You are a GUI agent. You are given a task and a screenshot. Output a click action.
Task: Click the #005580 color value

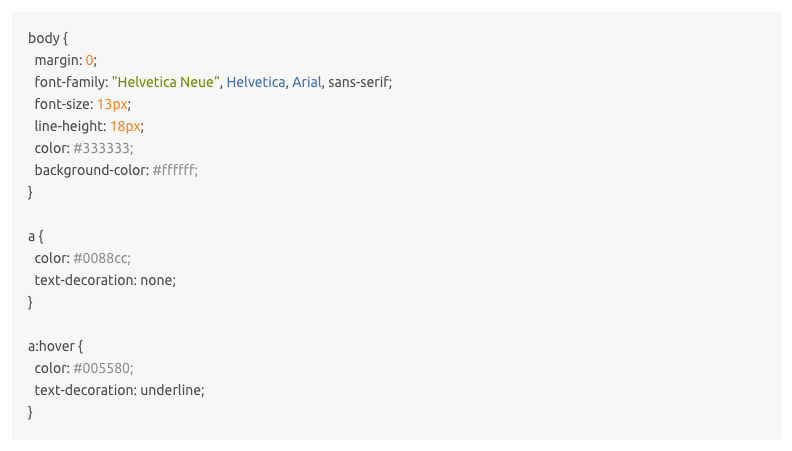102,368
